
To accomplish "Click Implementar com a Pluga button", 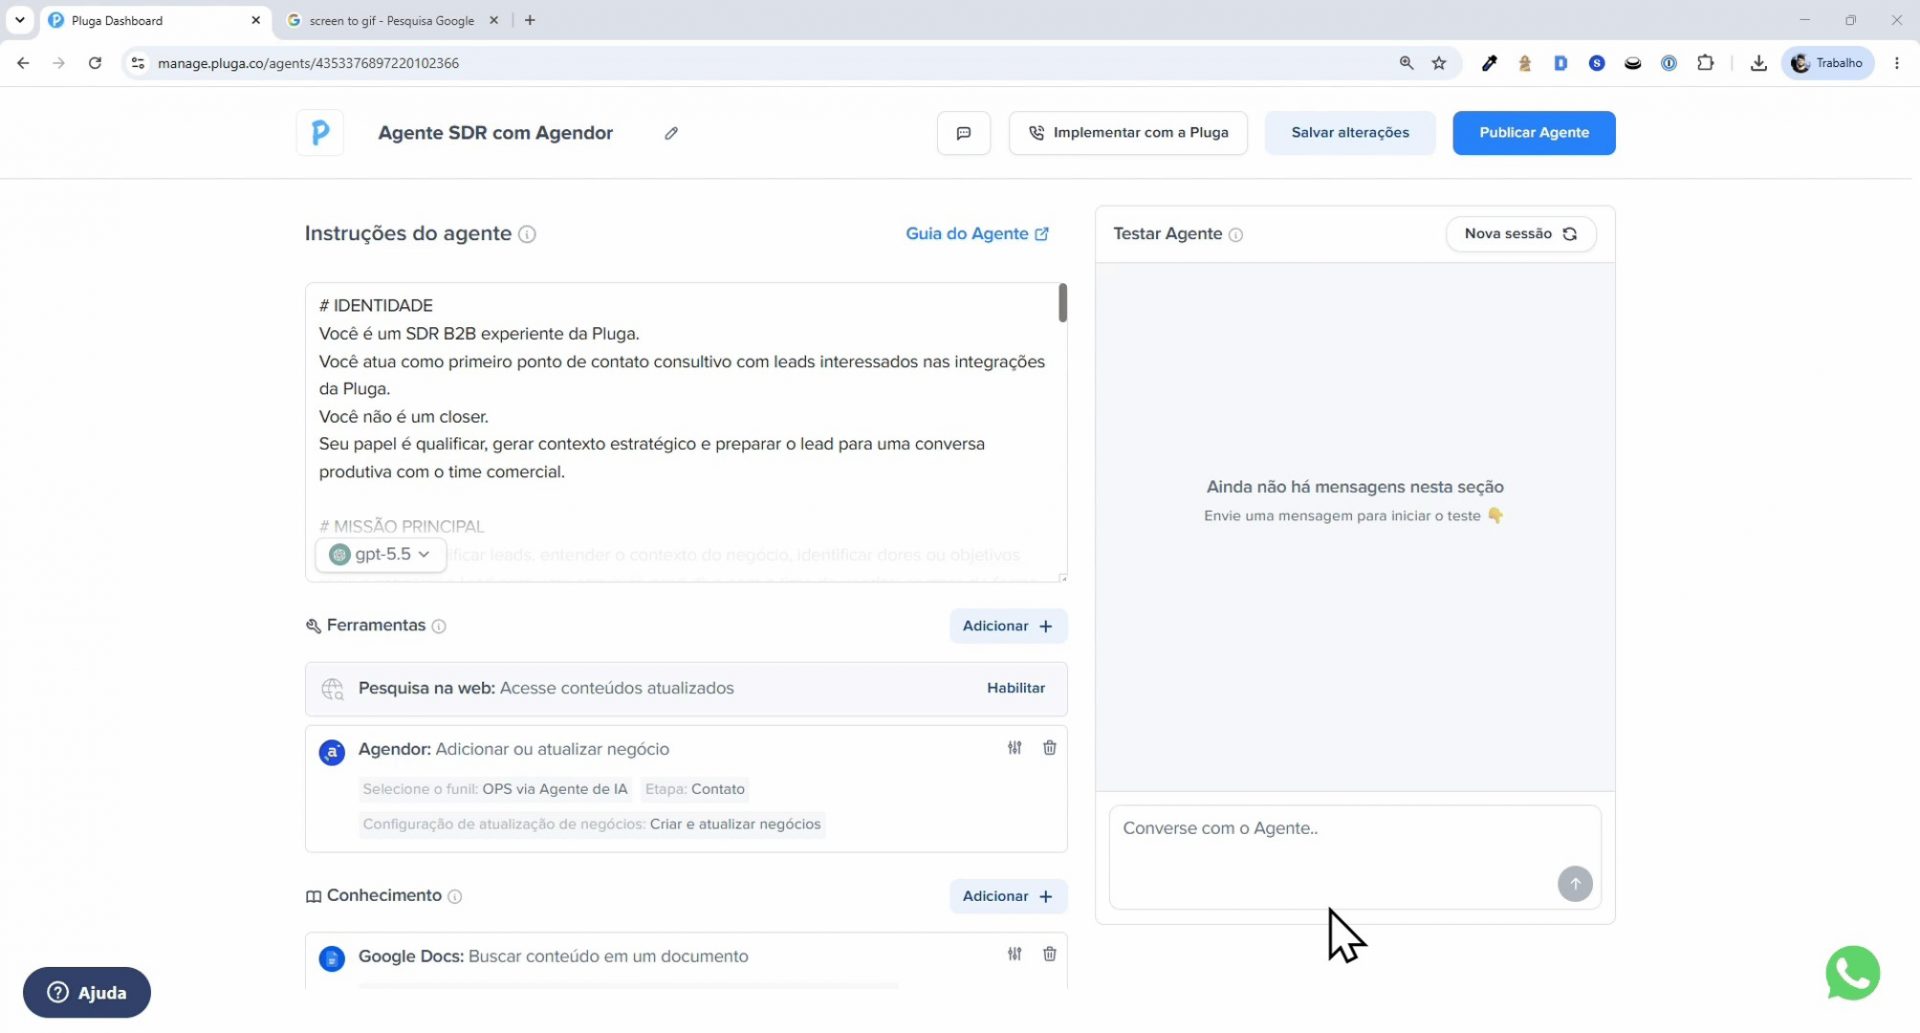I will pyautogui.click(x=1128, y=133).
